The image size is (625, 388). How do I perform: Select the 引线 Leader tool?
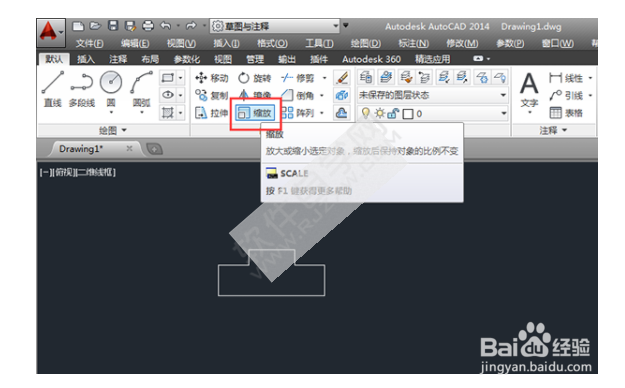point(566,96)
